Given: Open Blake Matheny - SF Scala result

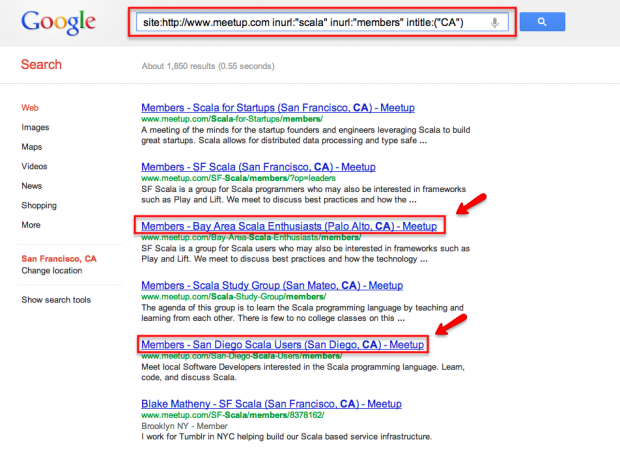Looking at the screenshot, I should click(x=271, y=404).
